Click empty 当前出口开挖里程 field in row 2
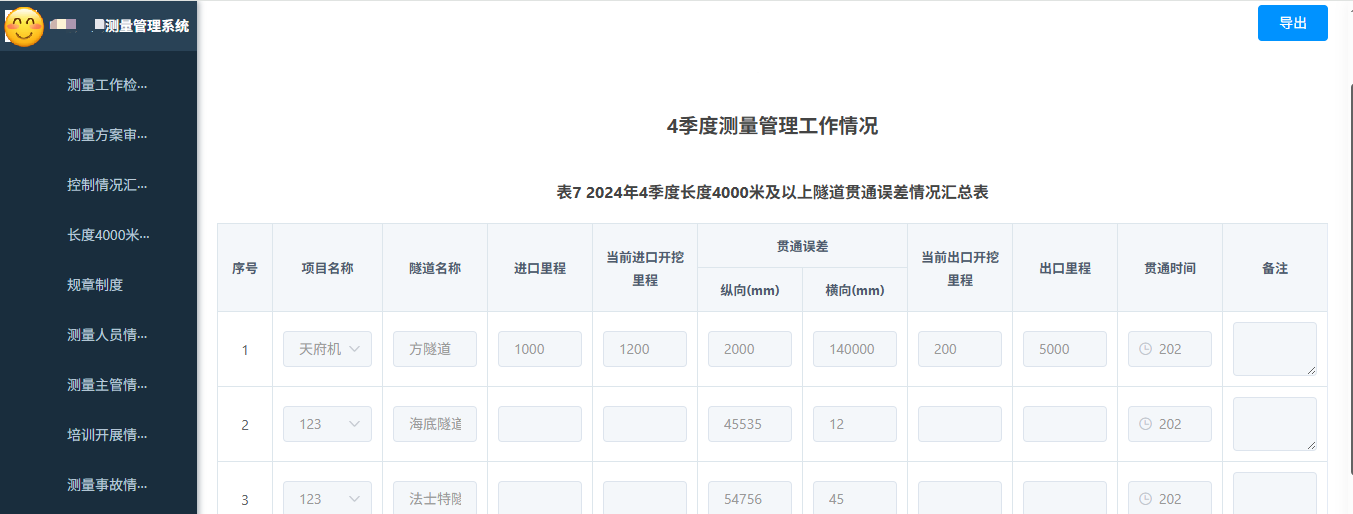The width and height of the screenshot is (1353, 514). (960, 424)
